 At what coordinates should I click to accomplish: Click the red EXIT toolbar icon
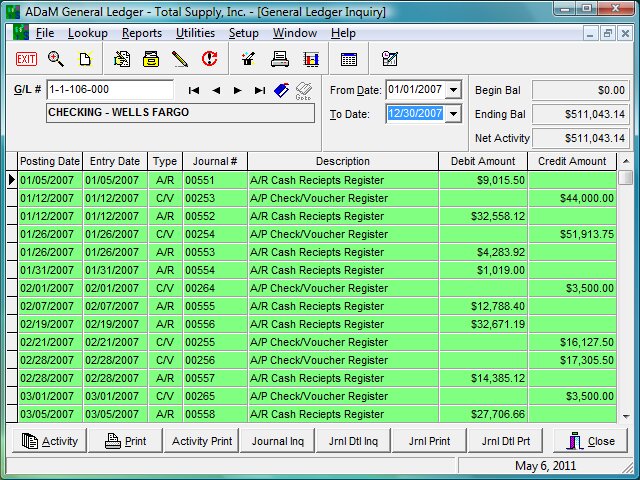click(27, 59)
